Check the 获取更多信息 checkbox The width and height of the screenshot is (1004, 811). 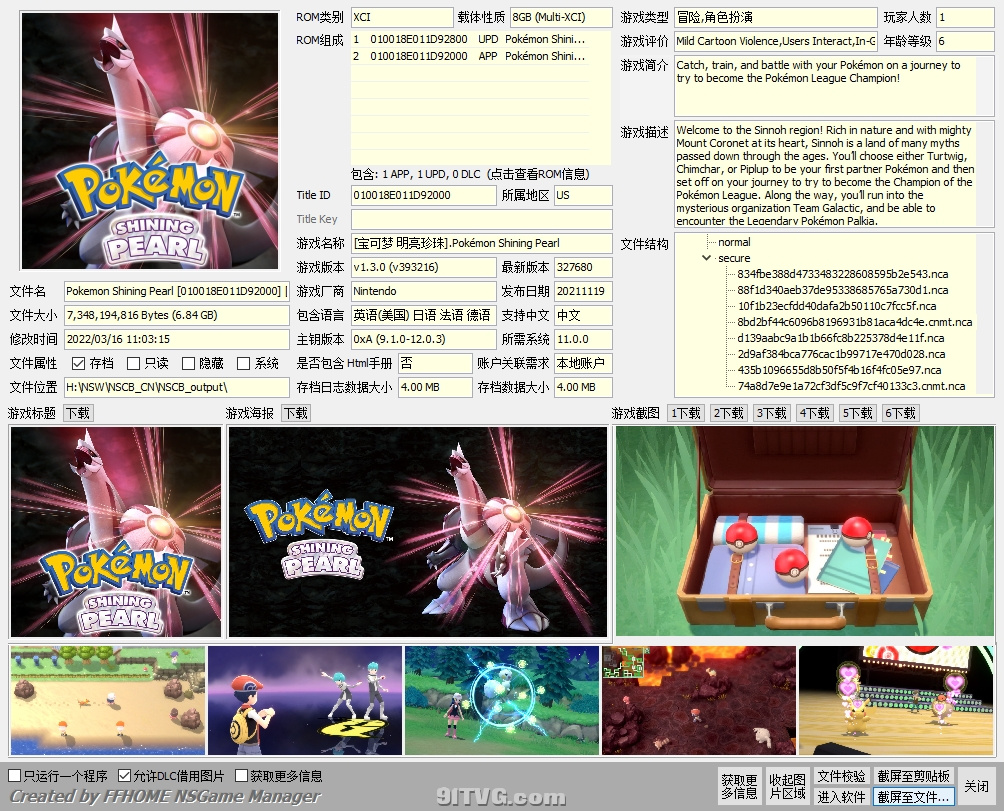(241, 776)
